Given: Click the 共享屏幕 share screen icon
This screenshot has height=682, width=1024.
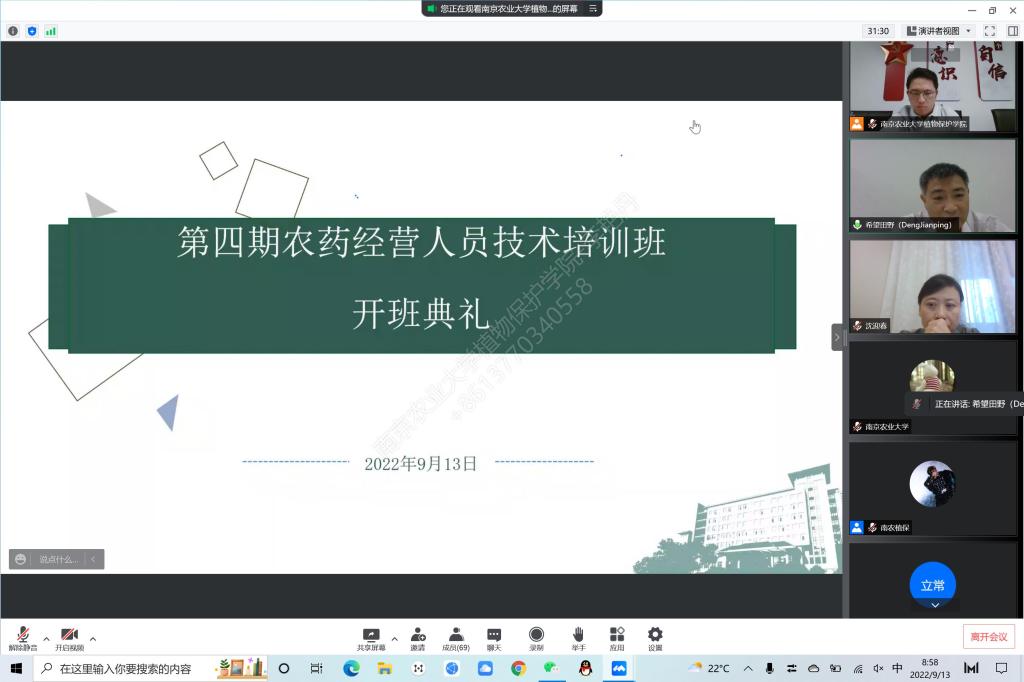Looking at the screenshot, I should pos(371,637).
